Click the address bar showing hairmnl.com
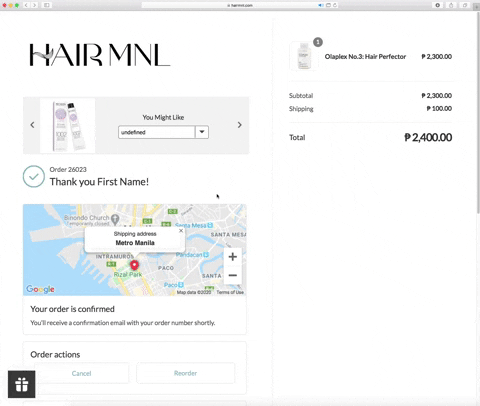 tap(240, 5)
